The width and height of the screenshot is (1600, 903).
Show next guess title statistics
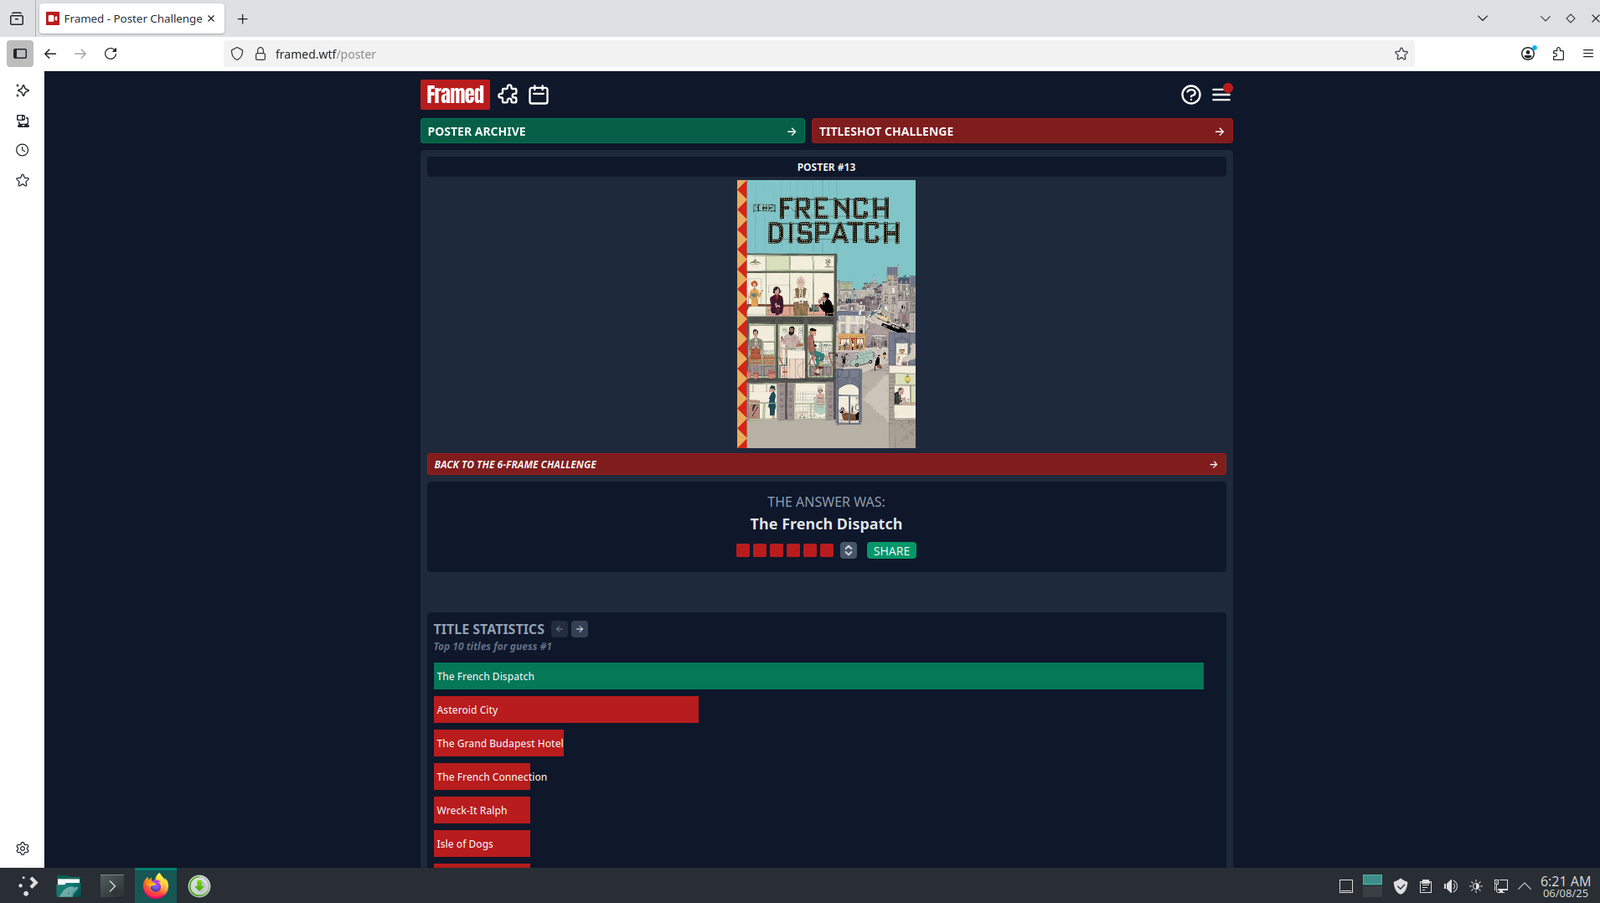tap(579, 629)
